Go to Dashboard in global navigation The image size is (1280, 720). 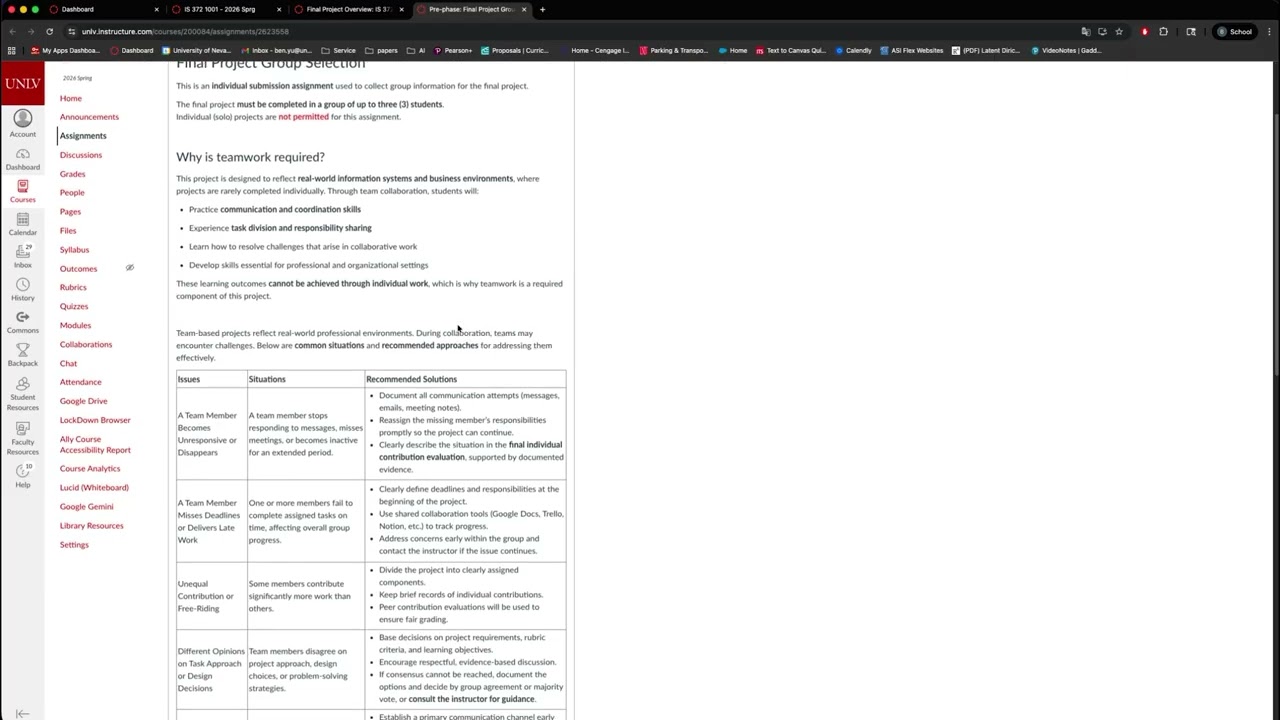click(22, 159)
